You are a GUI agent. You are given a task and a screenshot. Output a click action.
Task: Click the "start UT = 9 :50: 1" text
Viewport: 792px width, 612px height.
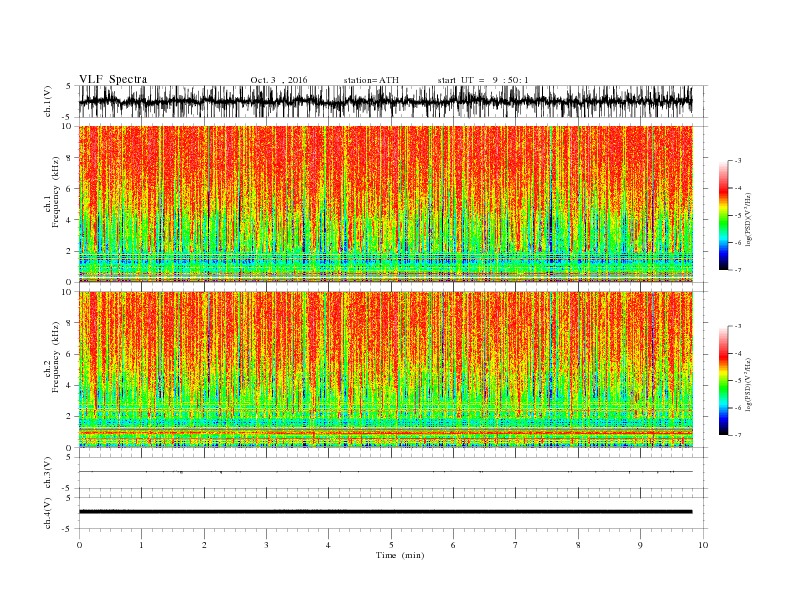(483, 80)
